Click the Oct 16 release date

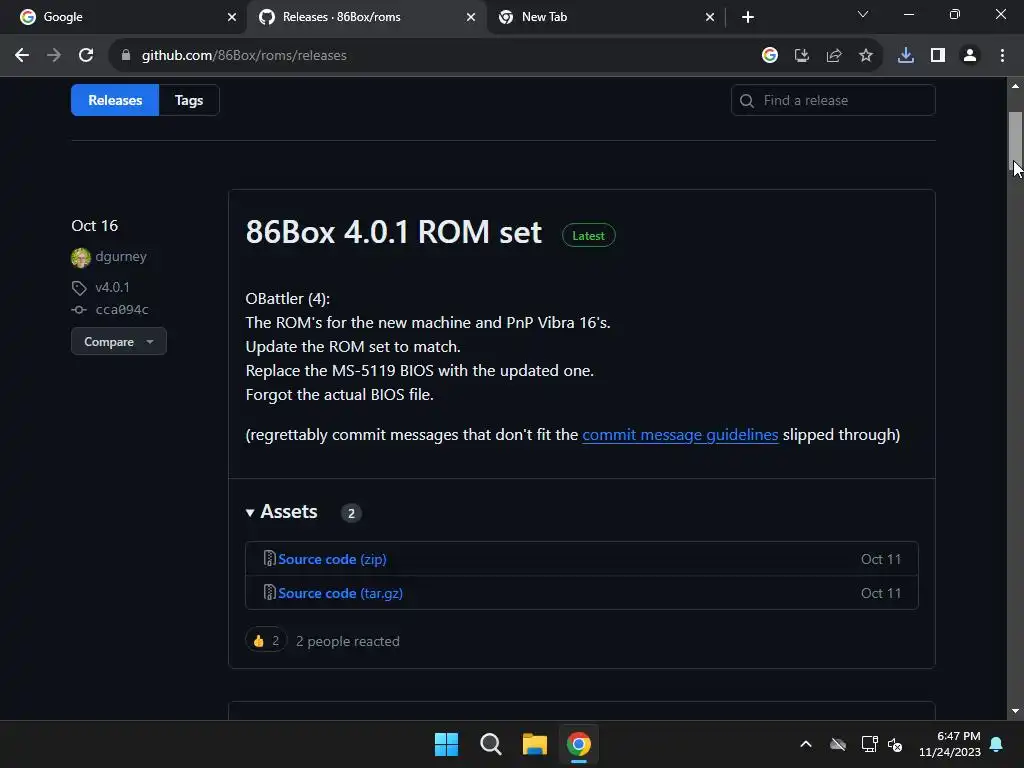[x=95, y=226]
